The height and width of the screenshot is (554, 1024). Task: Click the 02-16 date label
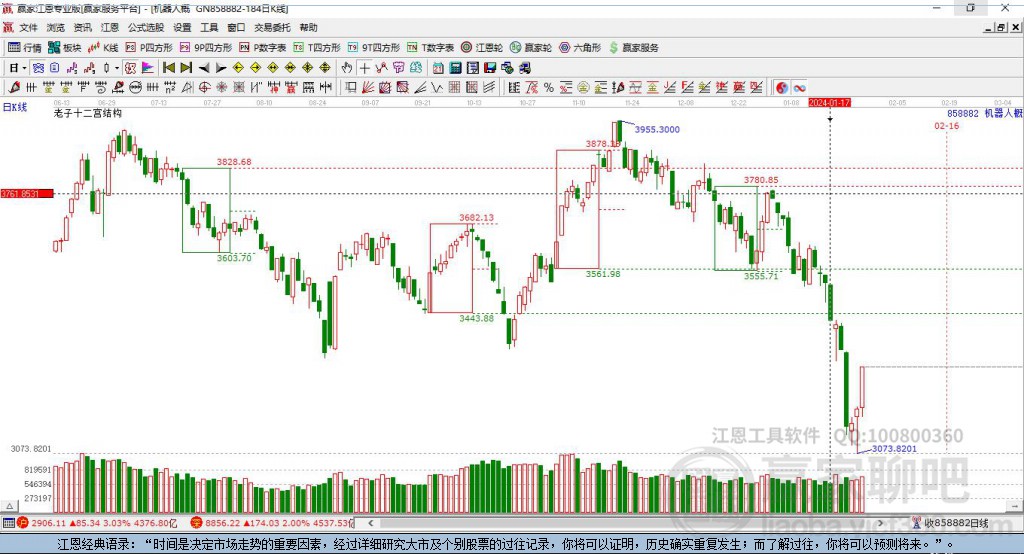pyautogui.click(x=947, y=125)
